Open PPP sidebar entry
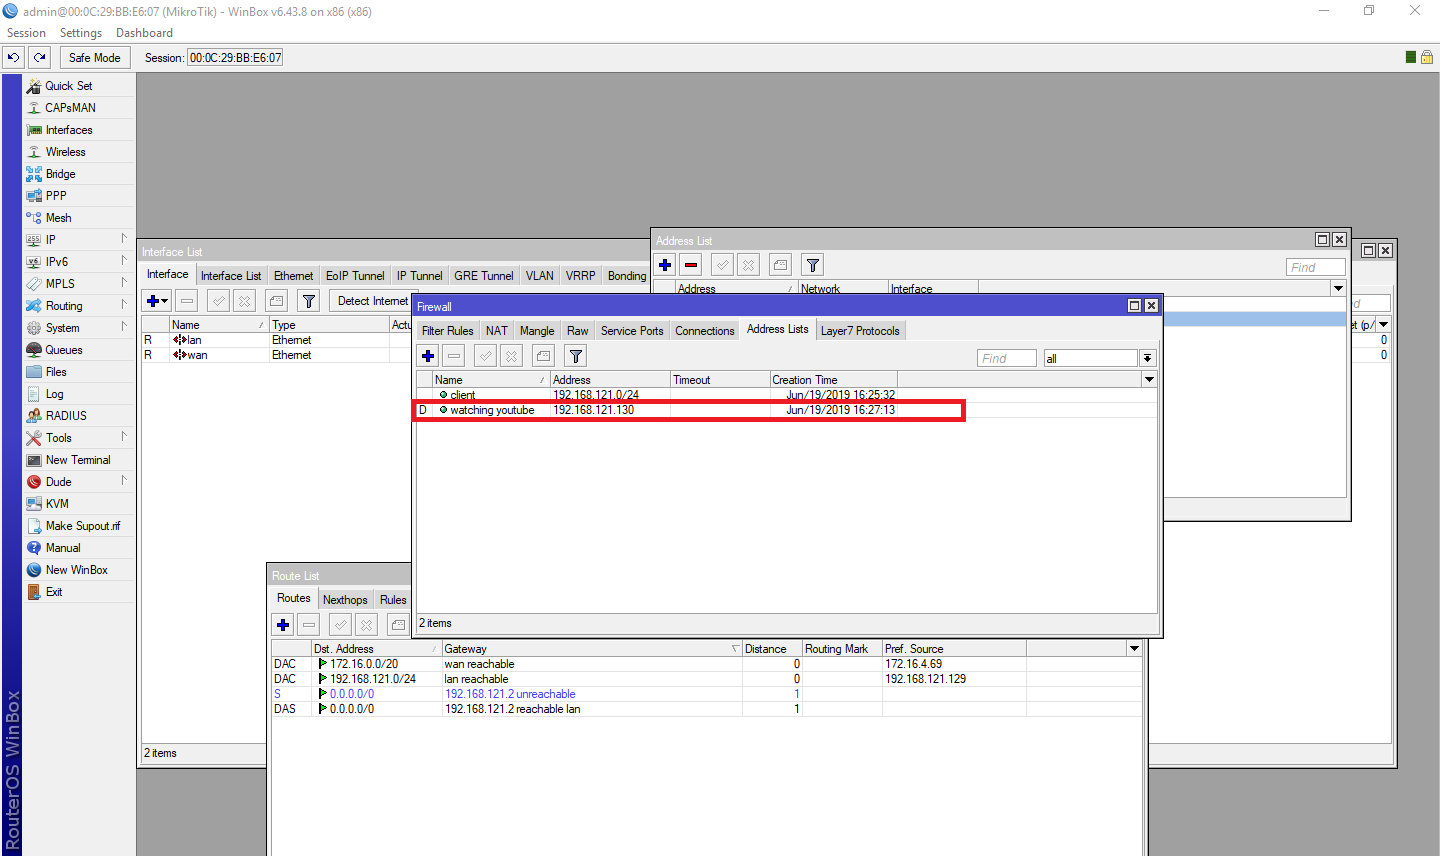The image size is (1440, 856). [x=79, y=196]
